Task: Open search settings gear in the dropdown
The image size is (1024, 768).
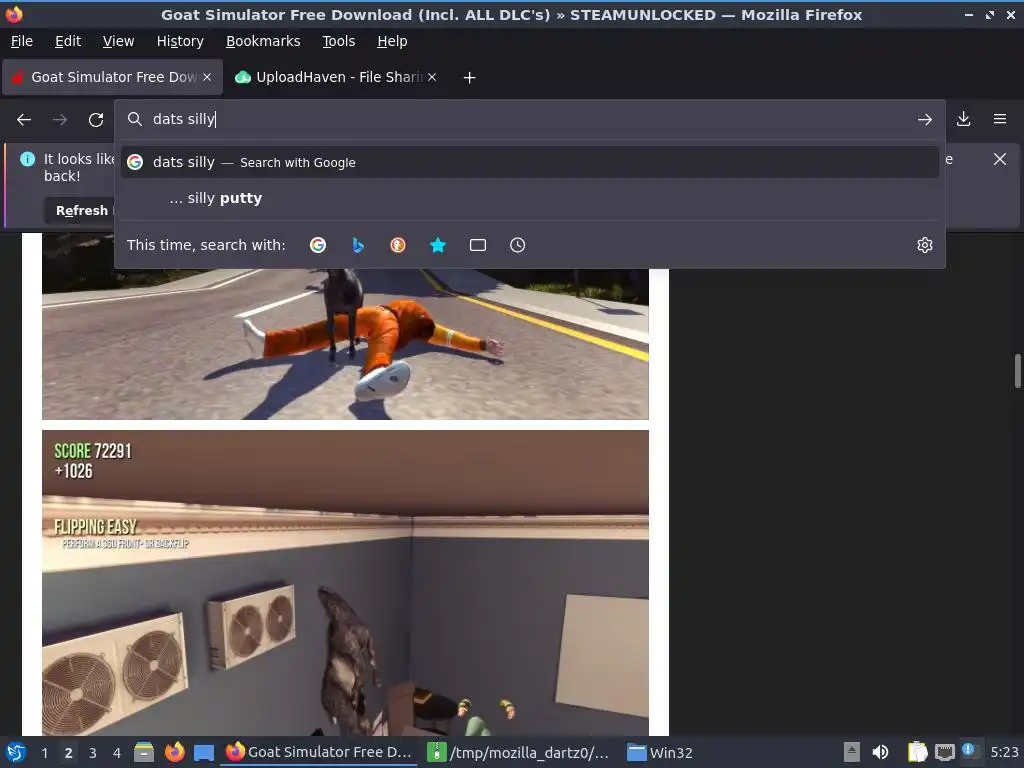Action: (x=925, y=245)
